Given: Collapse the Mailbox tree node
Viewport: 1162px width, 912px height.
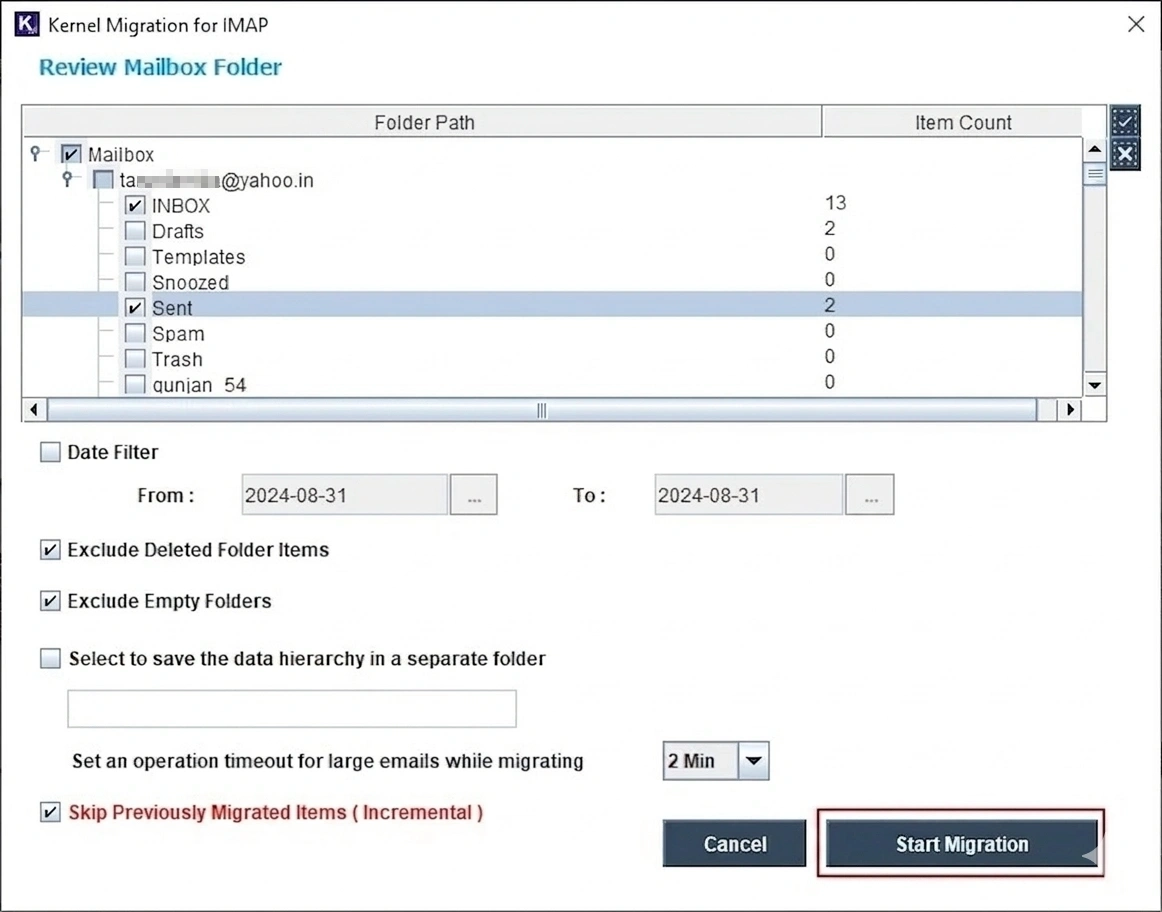Looking at the screenshot, I should pyautogui.click(x=37, y=154).
